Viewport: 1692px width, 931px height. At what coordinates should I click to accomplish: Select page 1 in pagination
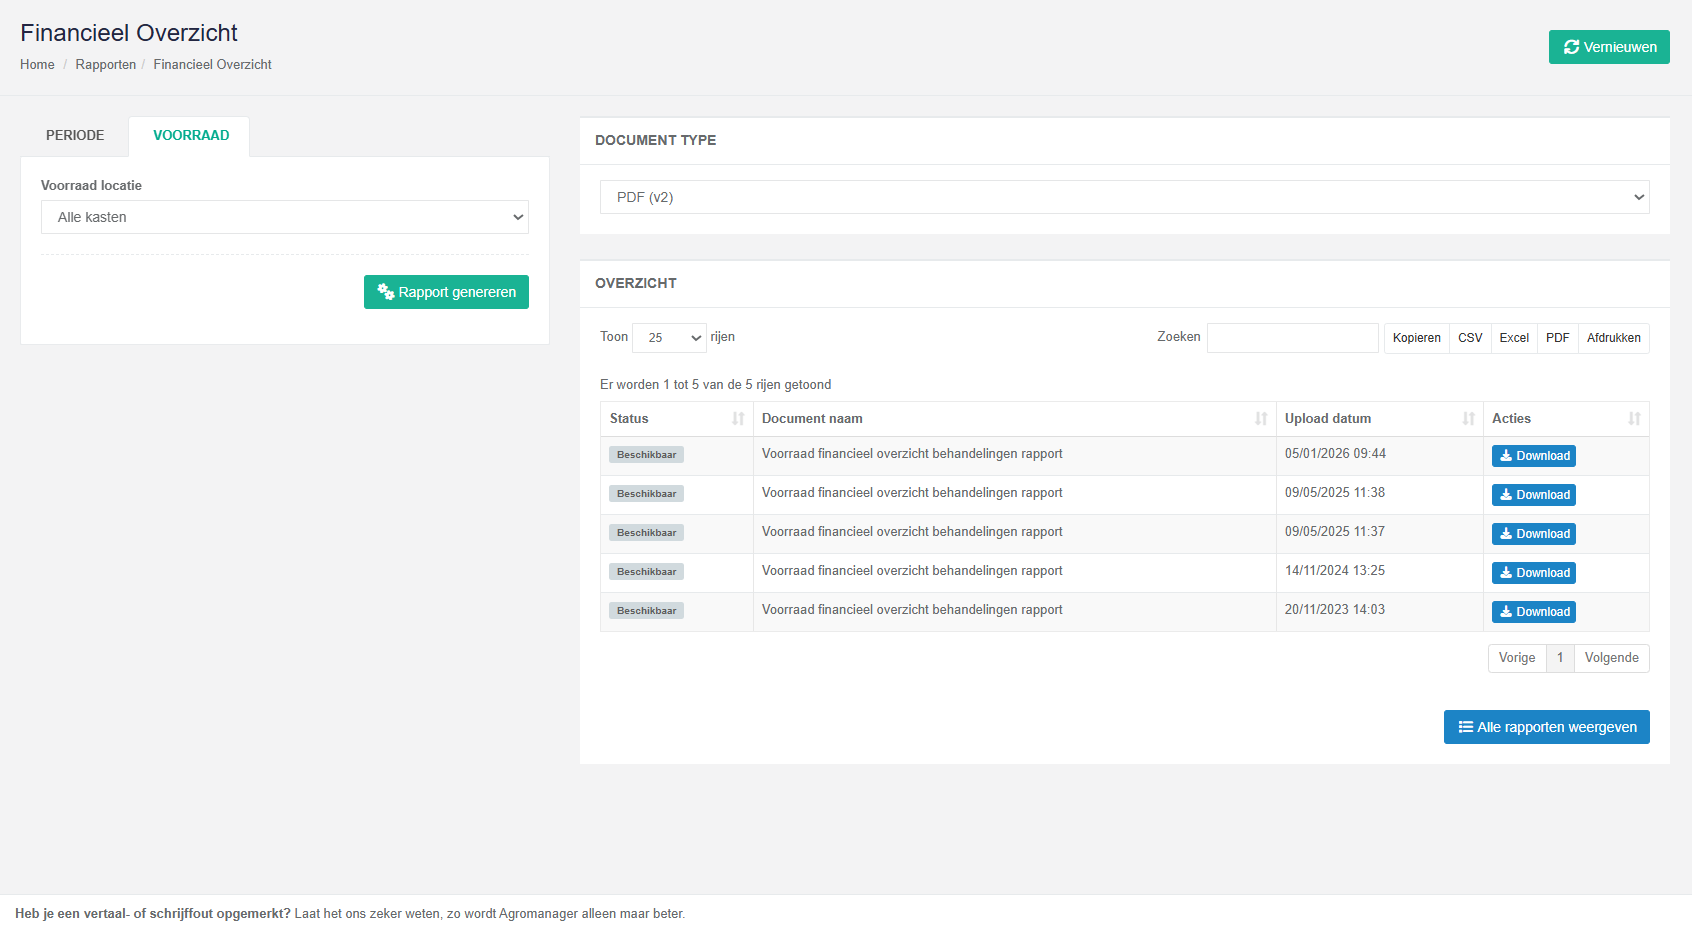coord(1560,658)
